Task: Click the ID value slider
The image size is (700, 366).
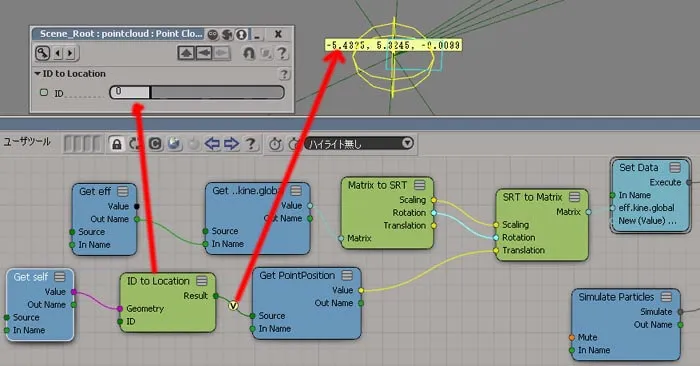Action: [x=217, y=92]
